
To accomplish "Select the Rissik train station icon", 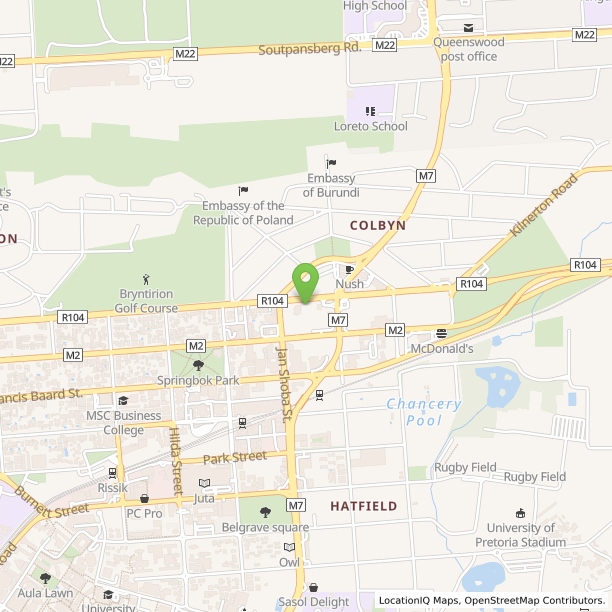I will (112, 473).
